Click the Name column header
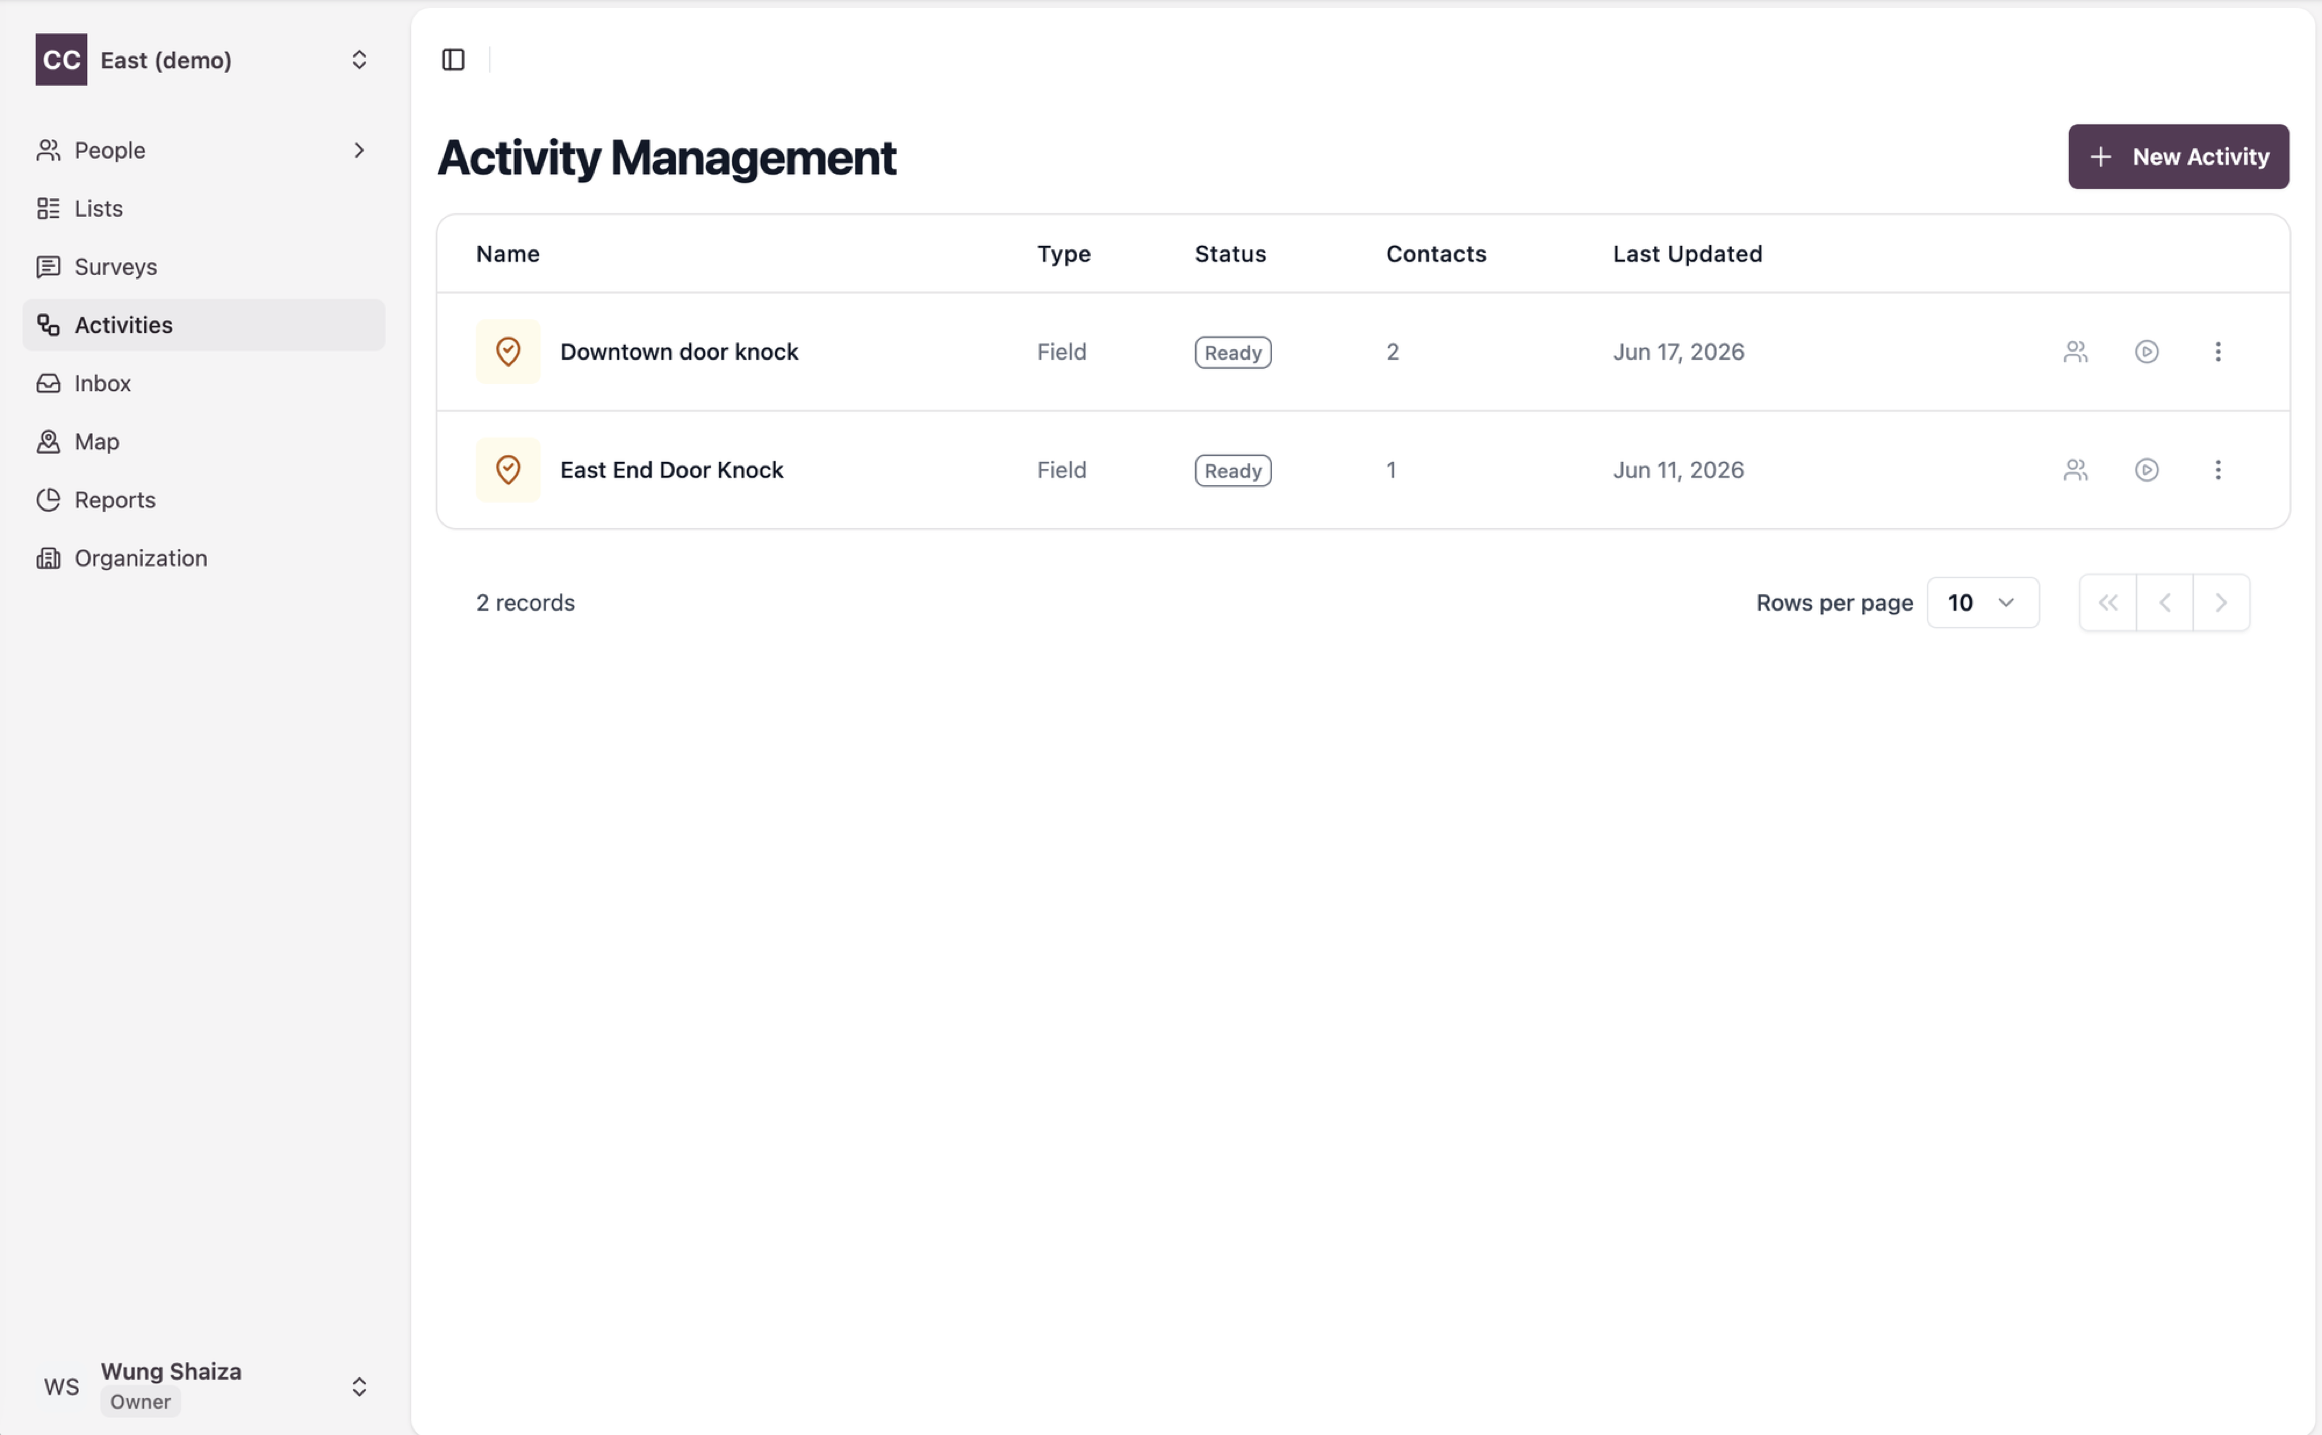The image size is (2322, 1435). point(508,254)
